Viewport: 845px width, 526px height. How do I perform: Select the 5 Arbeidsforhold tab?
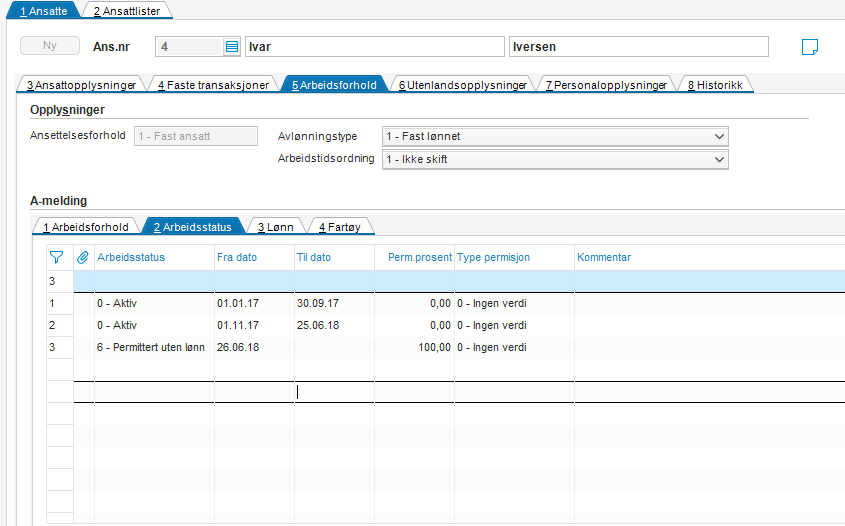click(334, 85)
